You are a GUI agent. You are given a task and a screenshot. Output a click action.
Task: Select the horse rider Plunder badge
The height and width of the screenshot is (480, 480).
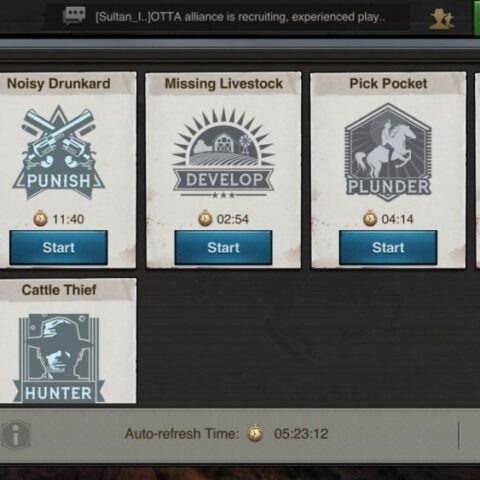pyautogui.click(x=388, y=152)
